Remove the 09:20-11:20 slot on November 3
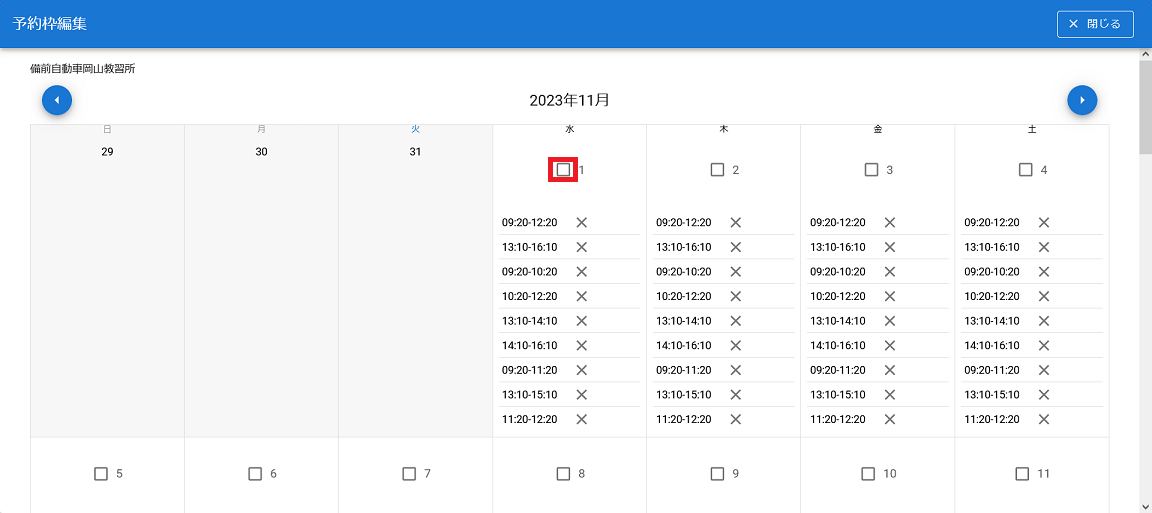This screenshot has height=513, width=1152. click(x=889, y=370)
